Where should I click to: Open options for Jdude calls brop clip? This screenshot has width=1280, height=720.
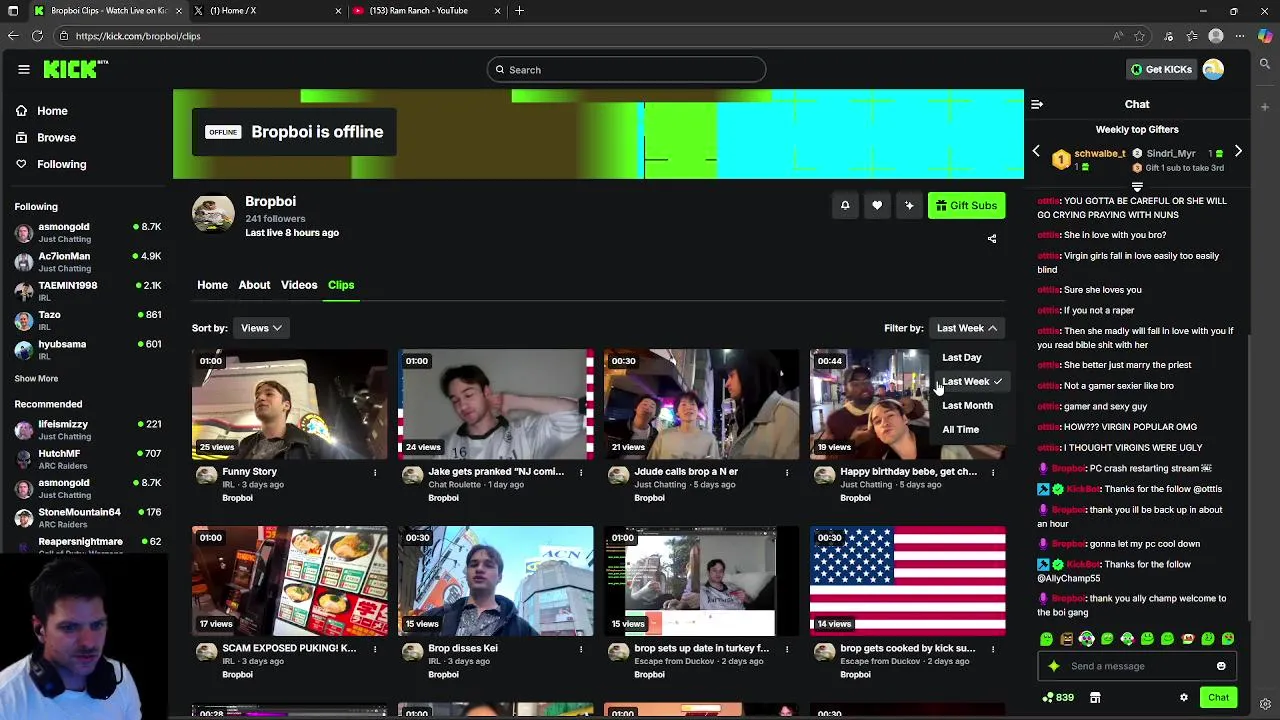[787, 472]
